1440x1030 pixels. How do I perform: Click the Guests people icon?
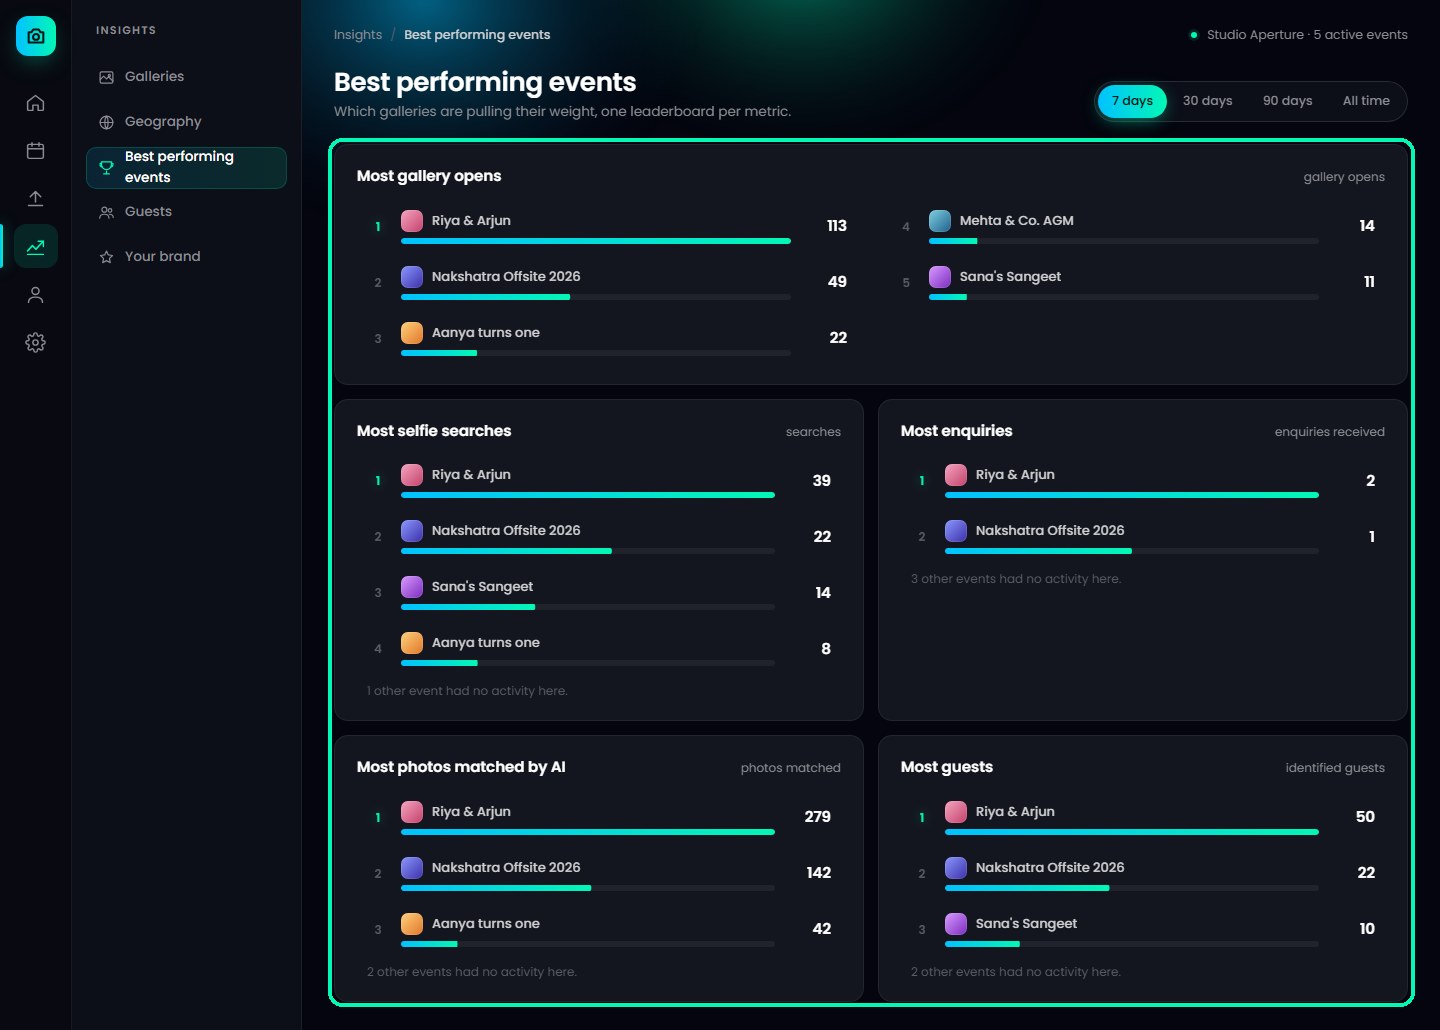[x=106, y=212]
